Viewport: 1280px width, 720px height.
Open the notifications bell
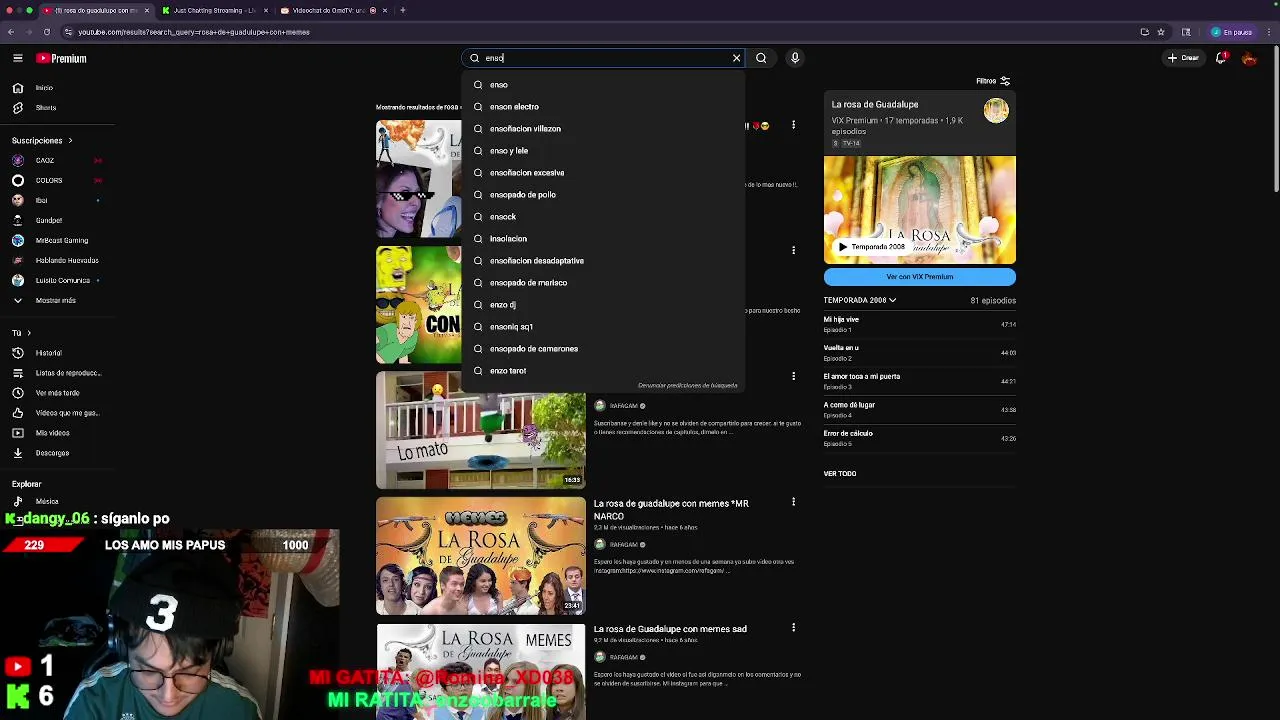click(1221, 58)
